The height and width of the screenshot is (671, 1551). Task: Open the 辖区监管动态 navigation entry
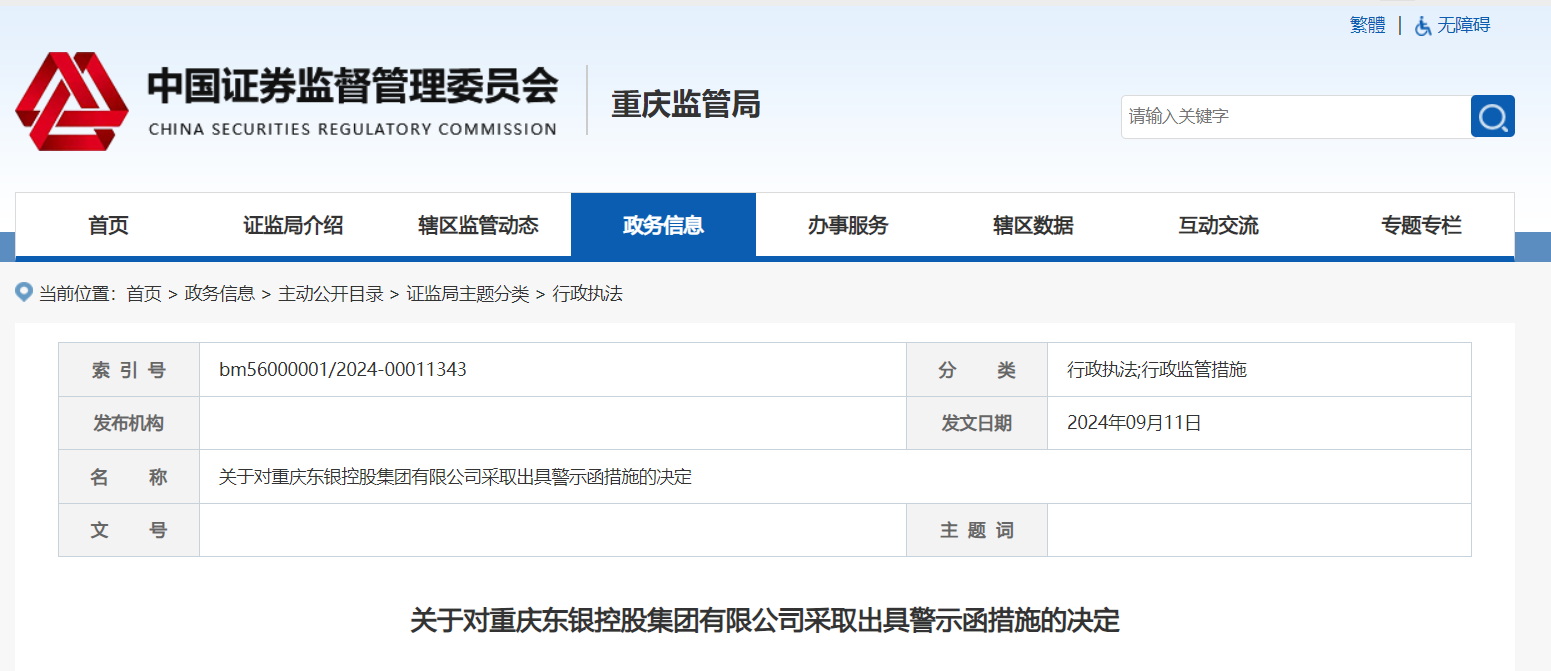coord(478,225)
